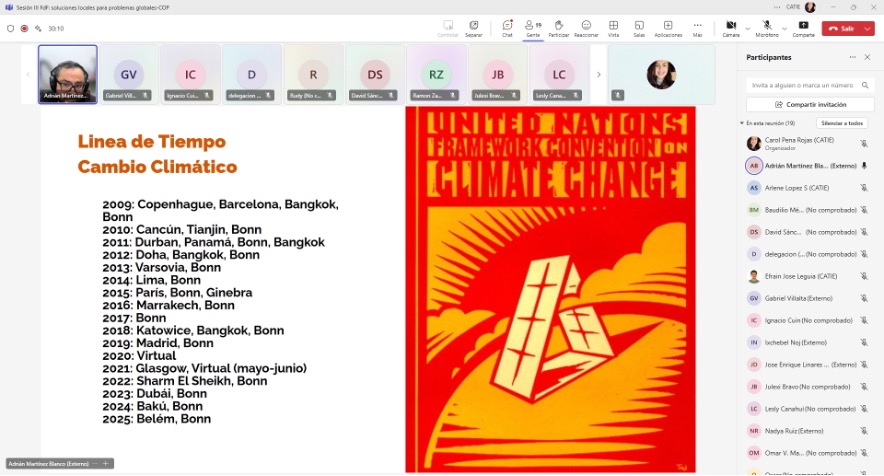Open the participants panel ellipsis options
Screen dimensions: 884x476
pyautogui.click(x=852, y=57)
